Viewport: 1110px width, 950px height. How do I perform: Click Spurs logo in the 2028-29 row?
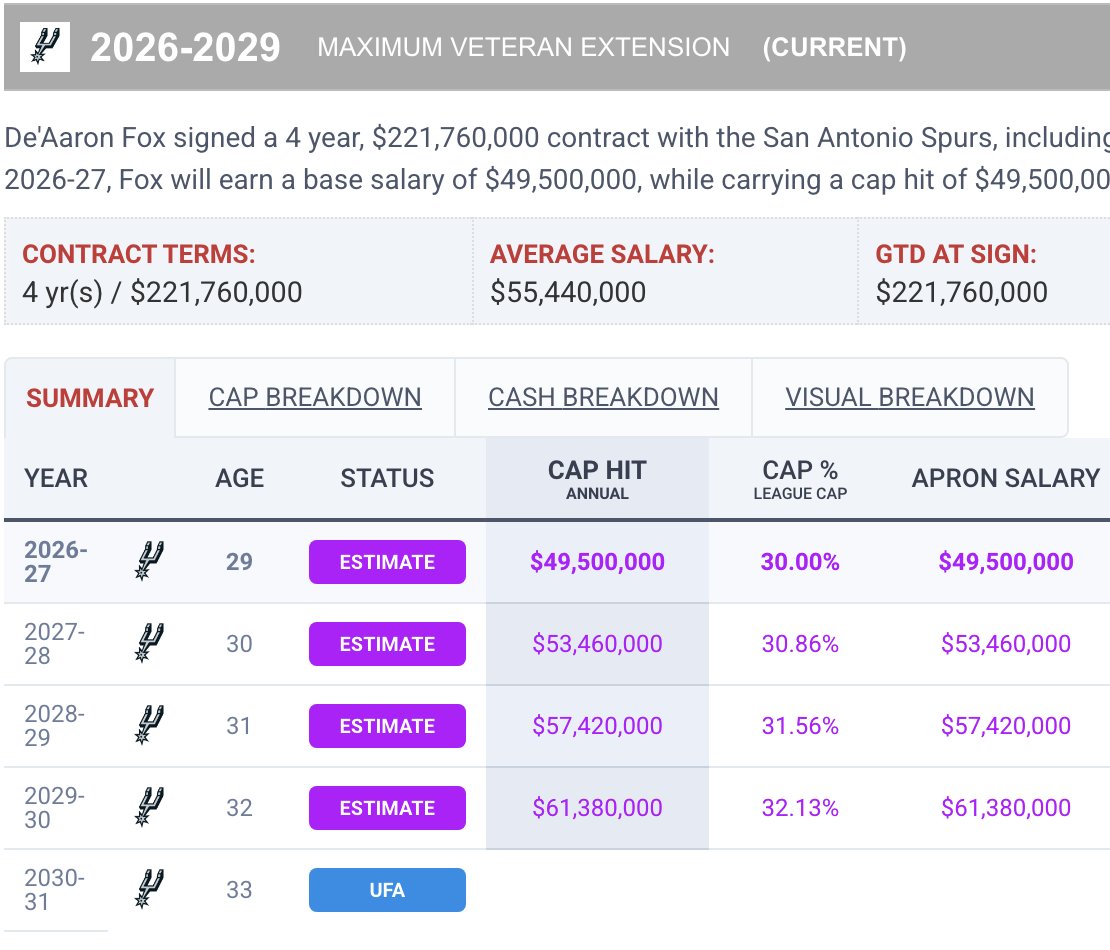pyautogui.click(x=149, y=725)
